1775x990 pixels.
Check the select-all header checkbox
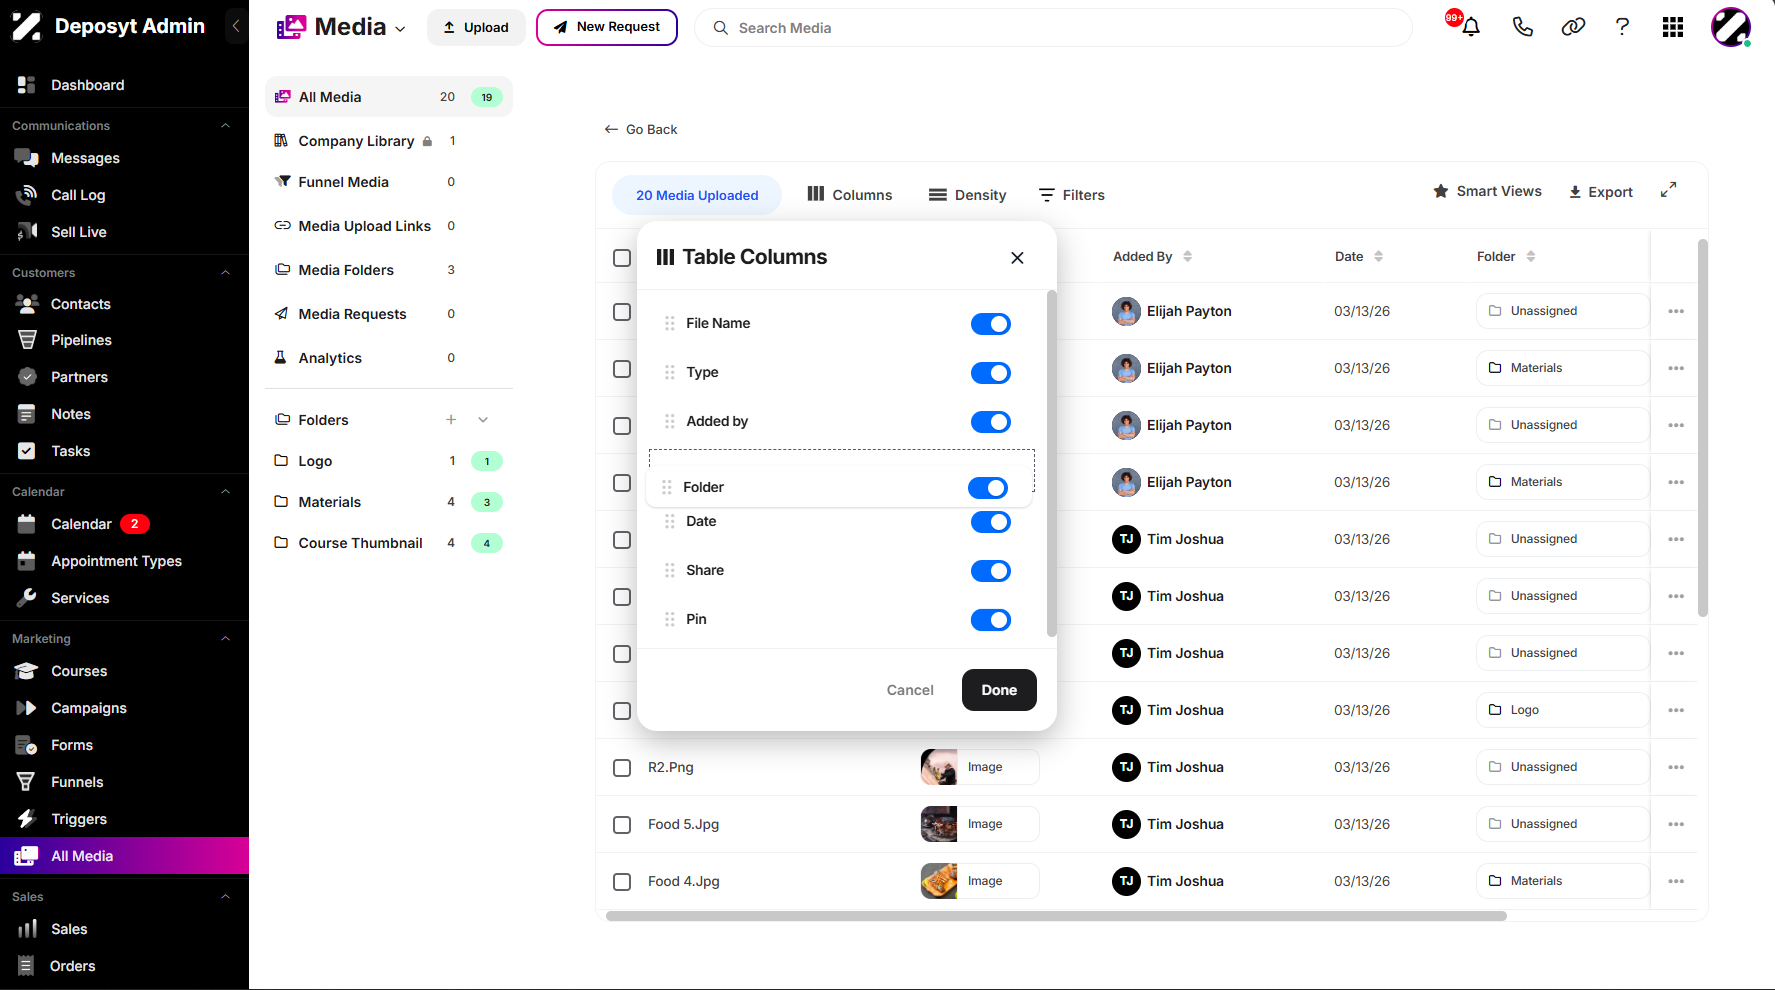(x=622, y=258)
